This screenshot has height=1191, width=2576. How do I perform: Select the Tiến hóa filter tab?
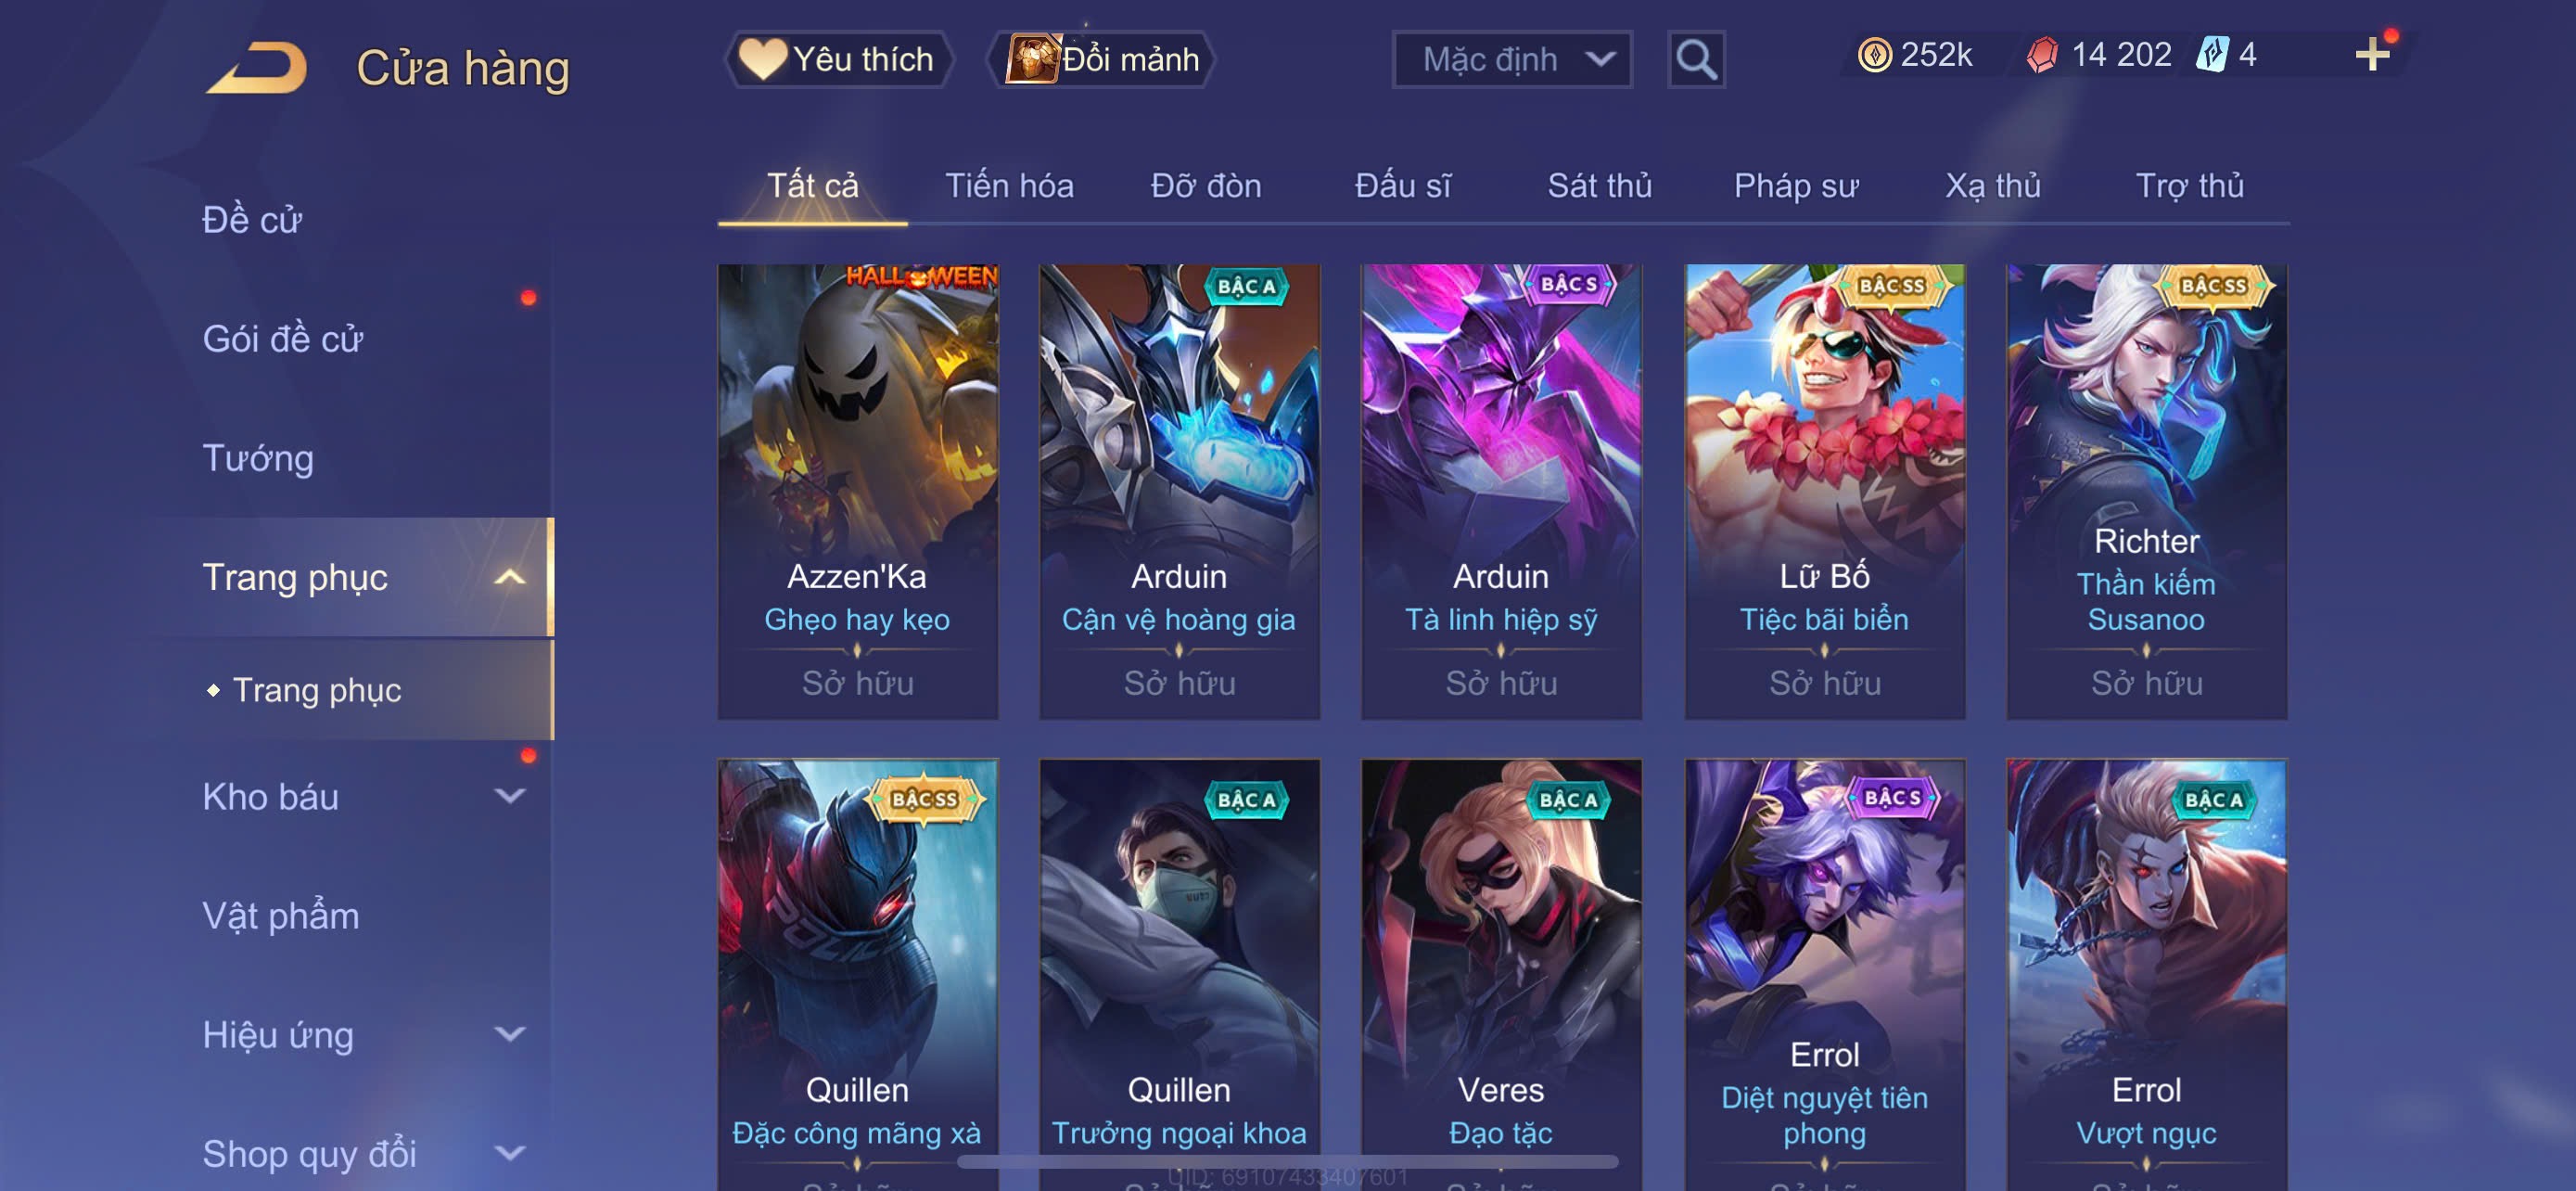pyautogui.click(x=1009, y=185)
